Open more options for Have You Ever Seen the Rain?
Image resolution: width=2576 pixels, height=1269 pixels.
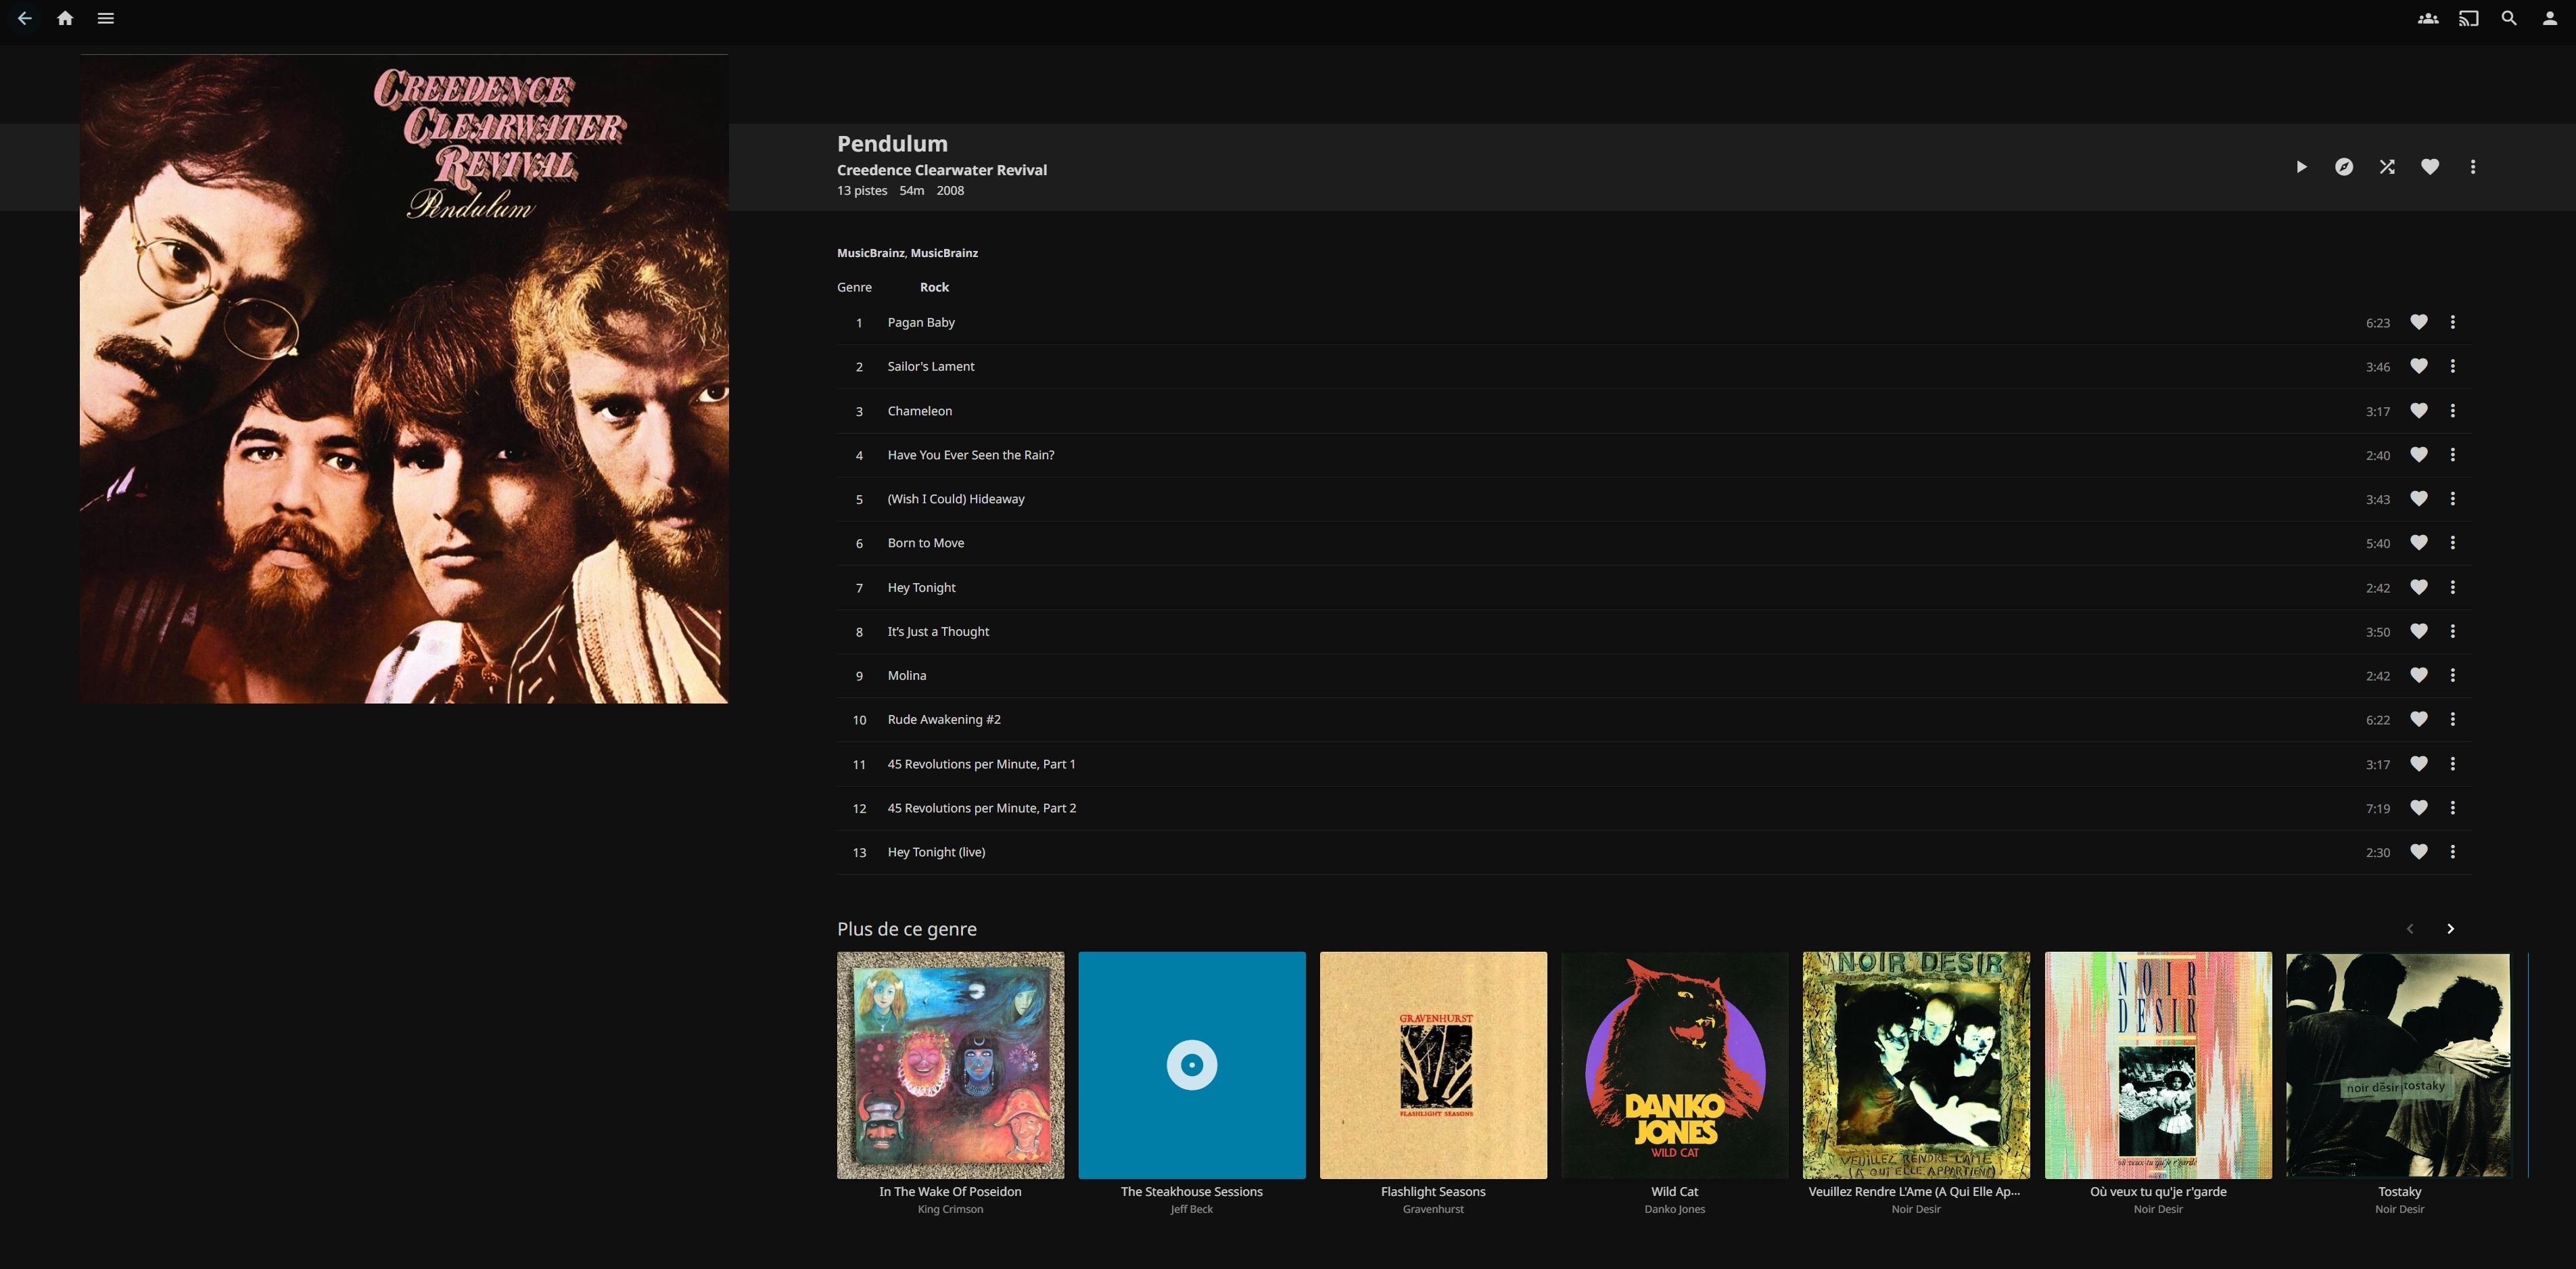click(x=2453, y=455)
